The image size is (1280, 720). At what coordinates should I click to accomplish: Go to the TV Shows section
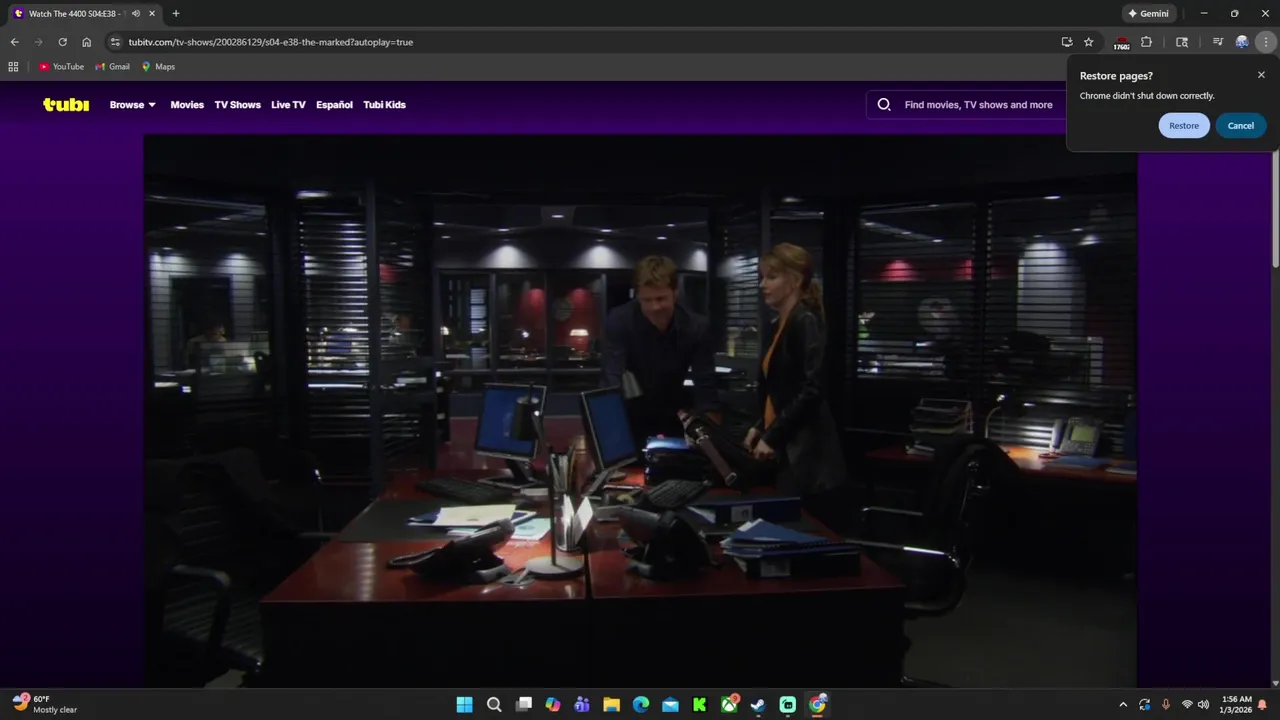[x=237, y=104]
